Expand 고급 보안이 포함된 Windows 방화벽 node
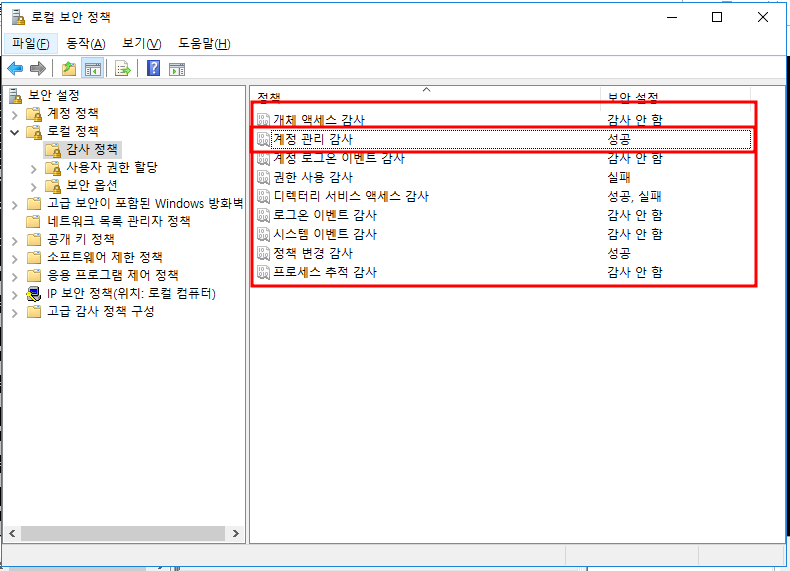Image resolution: width=790 pixels, height=571 pixels. [15, 205]
